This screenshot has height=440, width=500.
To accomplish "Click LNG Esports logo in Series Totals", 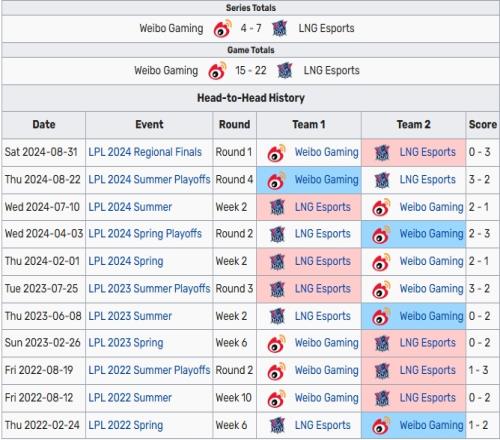I will pyautogui.click(x=280, y=28).
